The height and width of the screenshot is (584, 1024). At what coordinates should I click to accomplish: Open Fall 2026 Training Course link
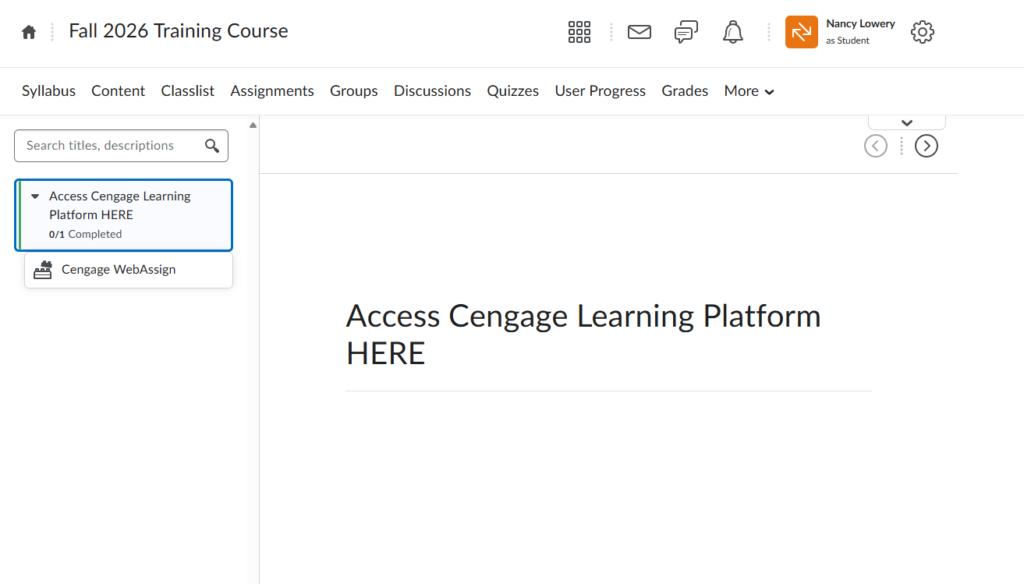178,31
